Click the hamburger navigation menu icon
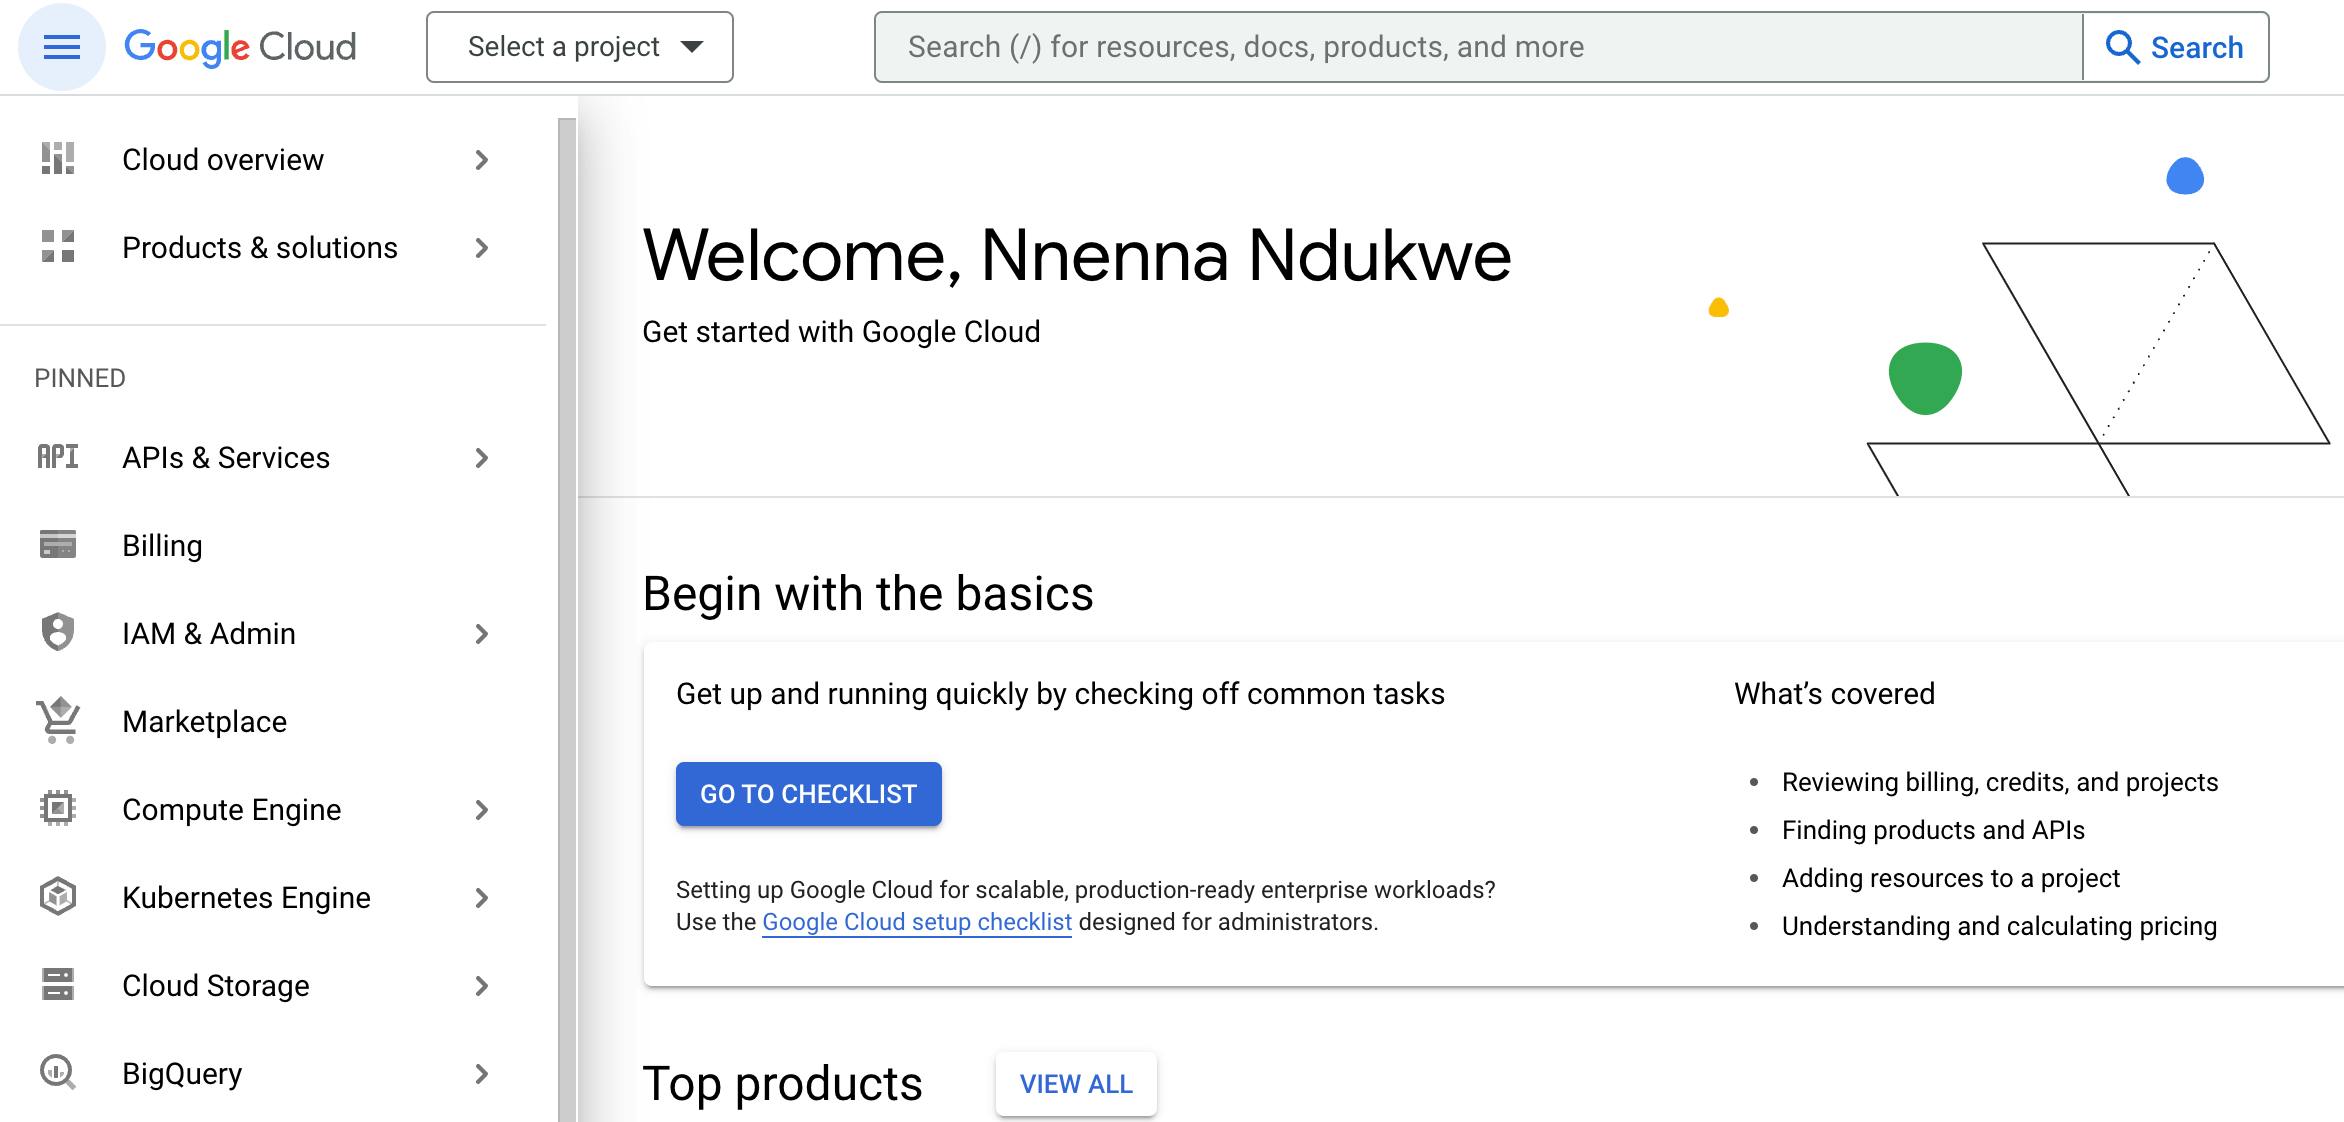 [61, 47]
